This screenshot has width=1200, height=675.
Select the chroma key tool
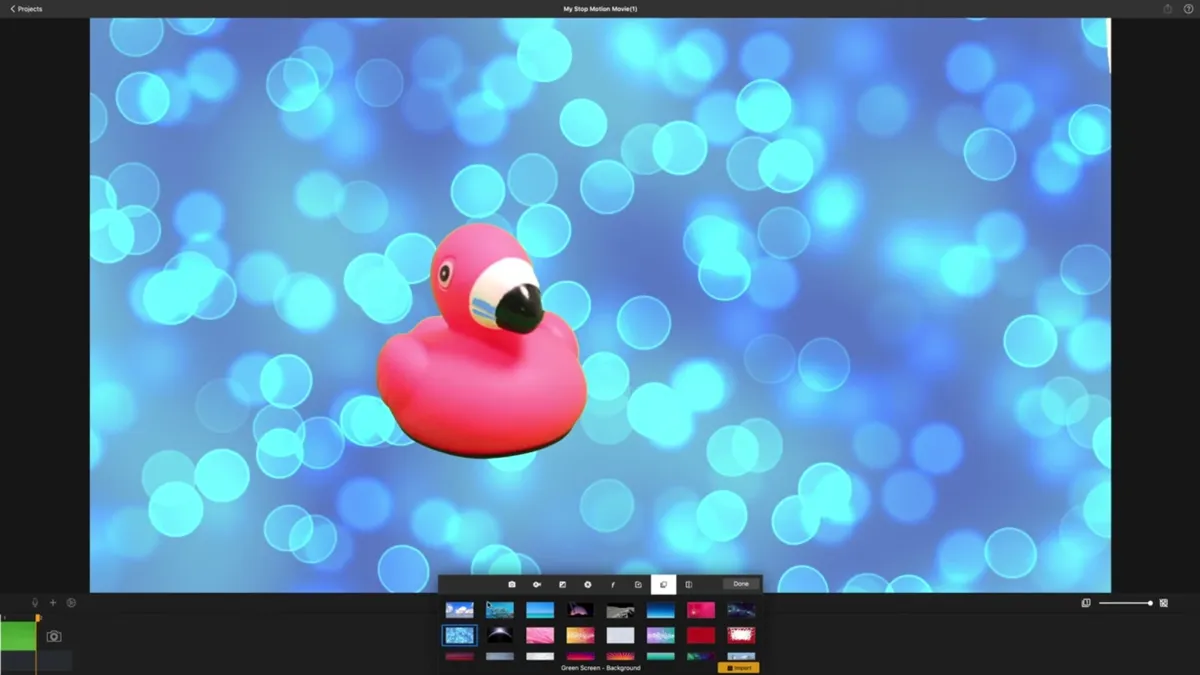(x=537, y=584)
